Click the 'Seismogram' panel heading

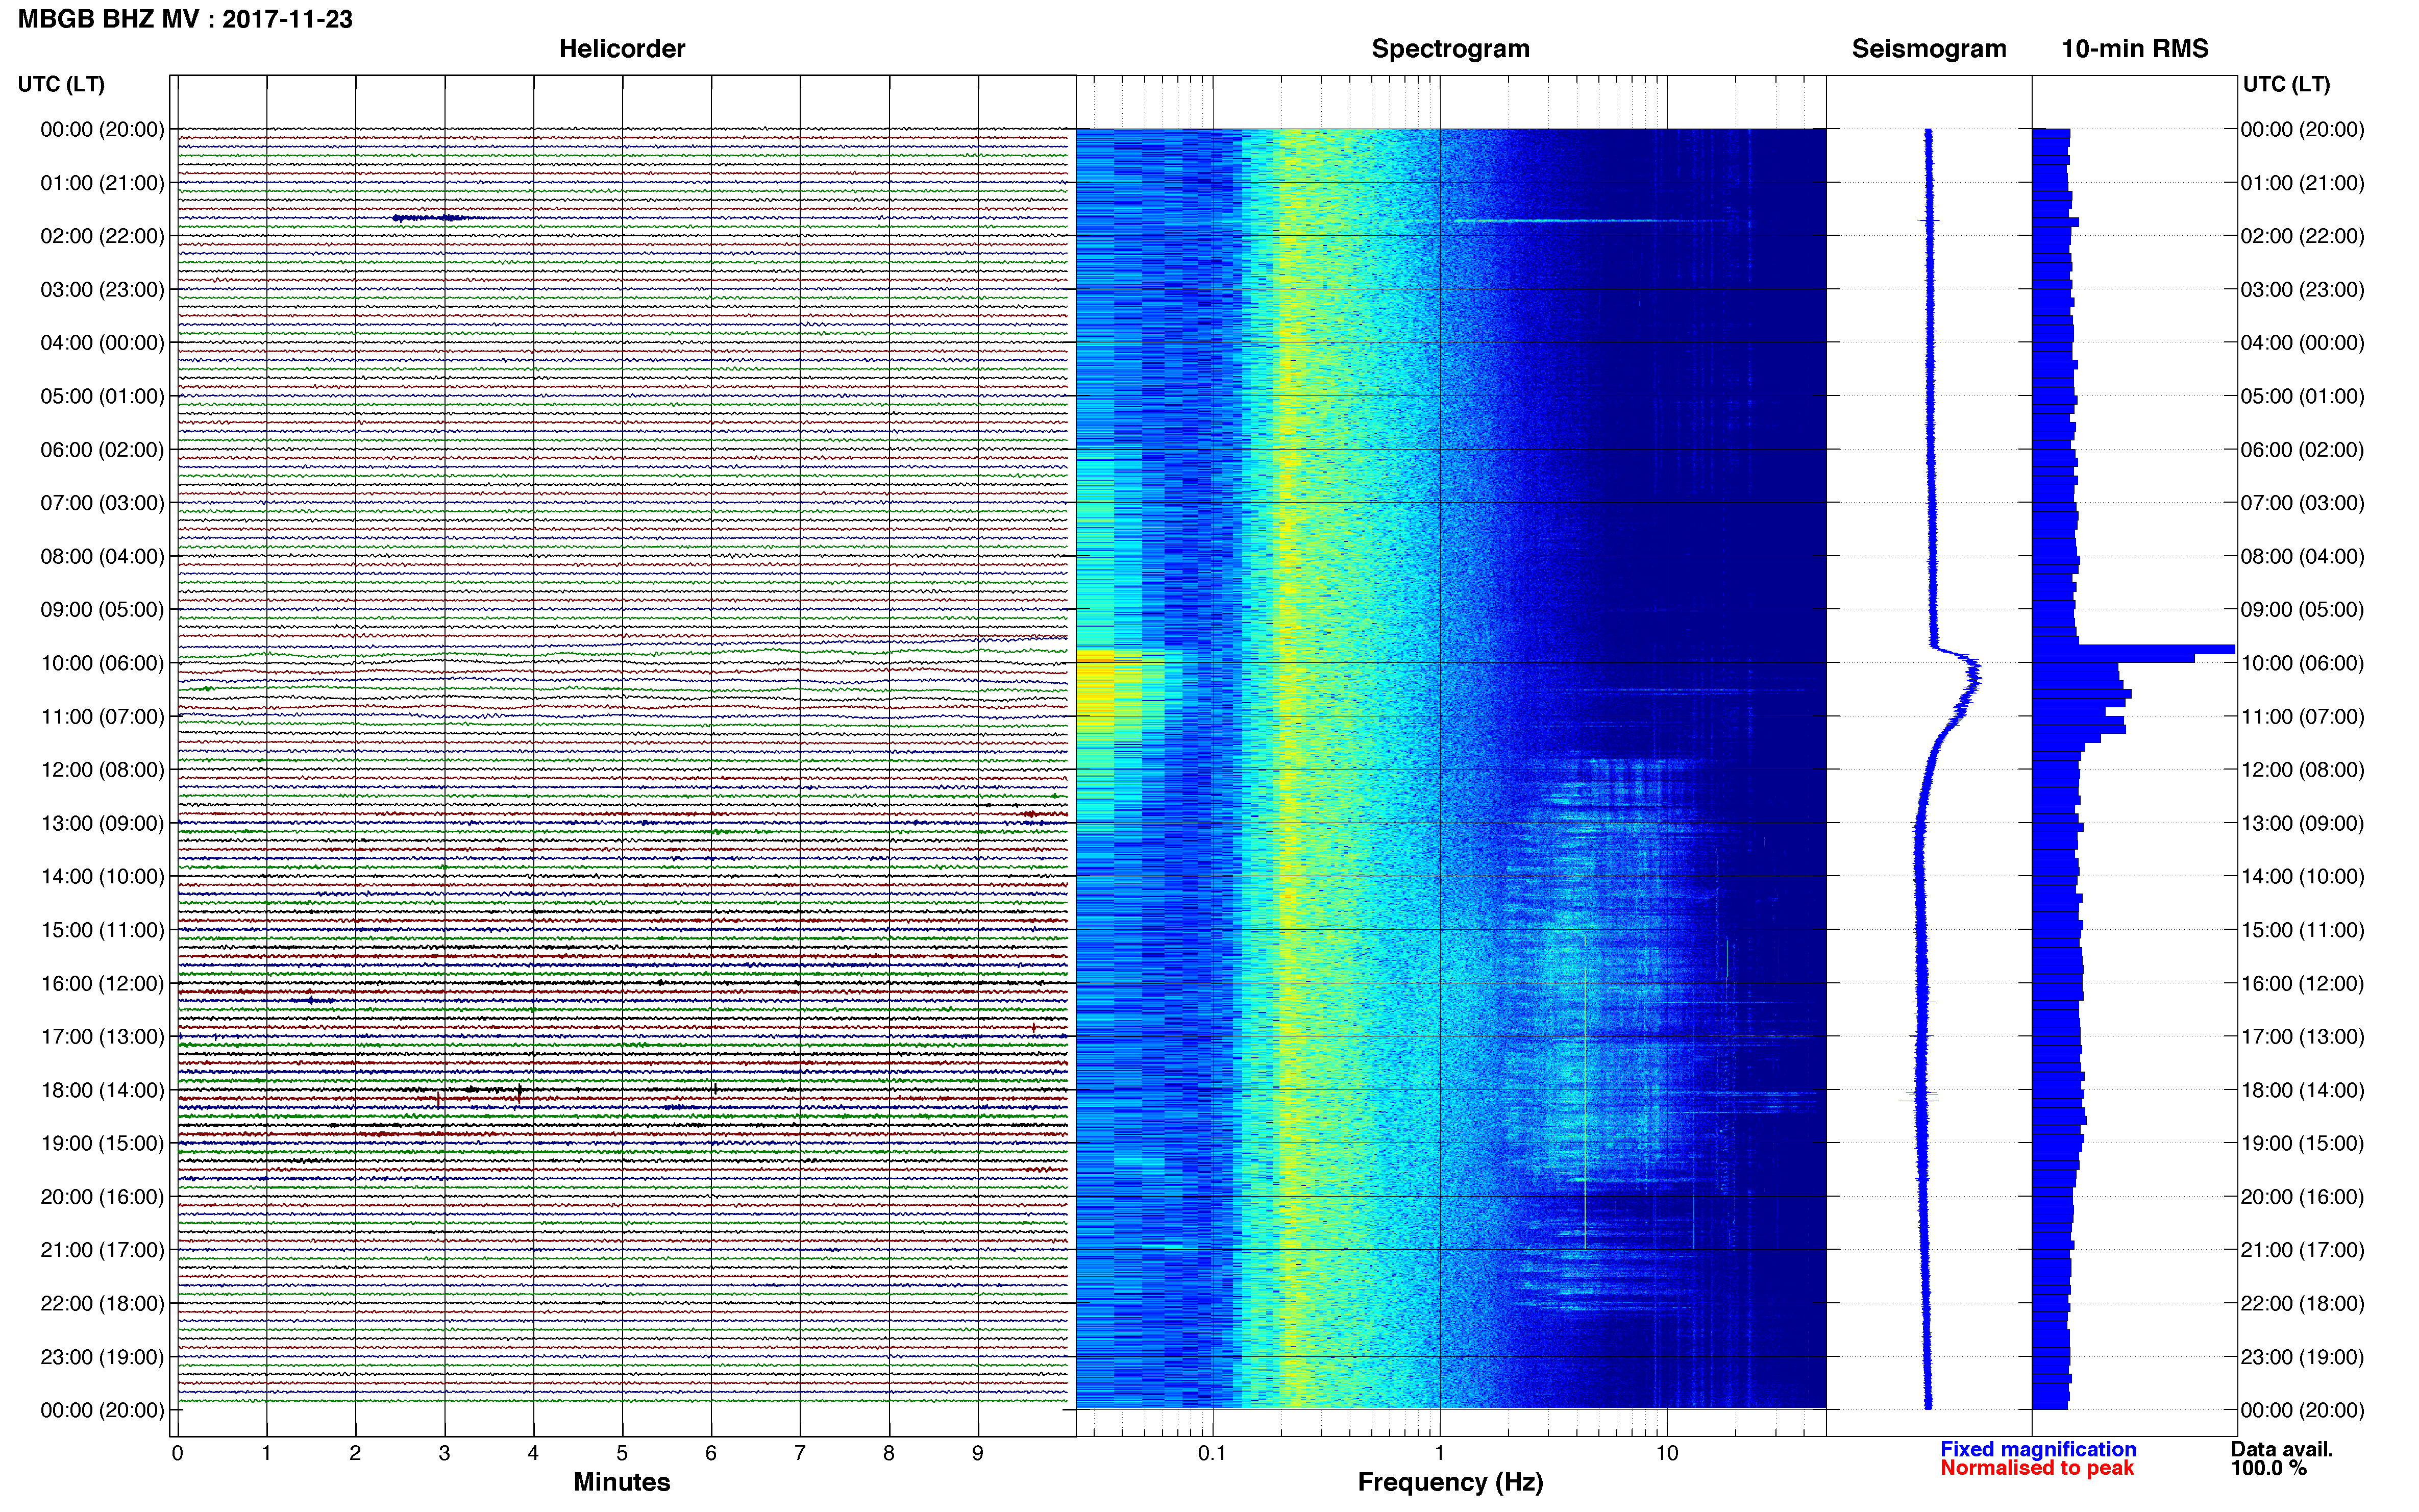1929,49
